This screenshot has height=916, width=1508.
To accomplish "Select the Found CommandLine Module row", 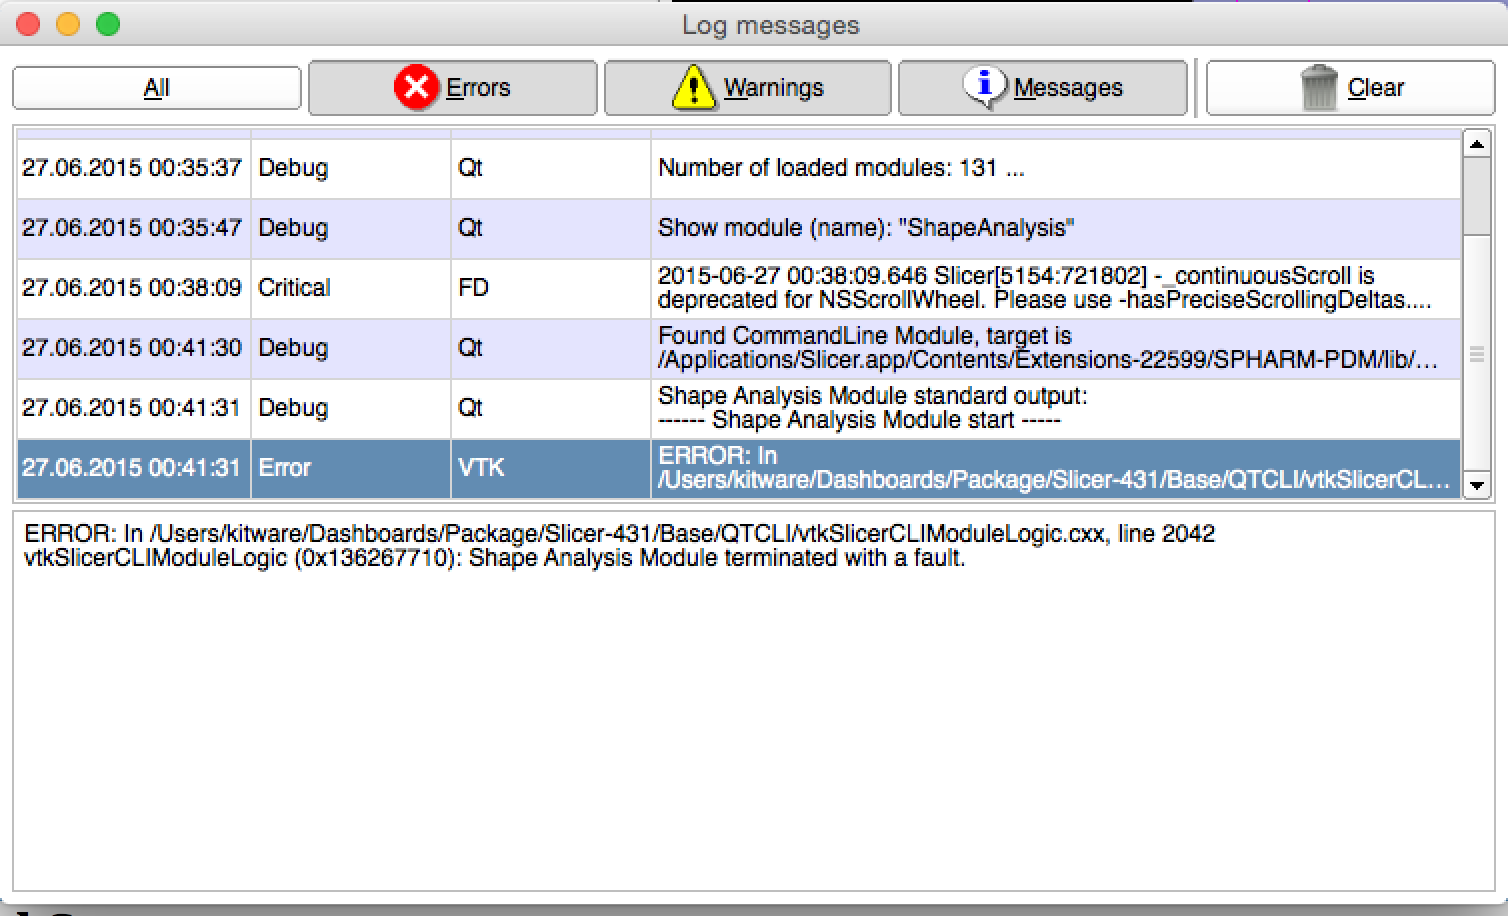I will click(x=737, y=348).
